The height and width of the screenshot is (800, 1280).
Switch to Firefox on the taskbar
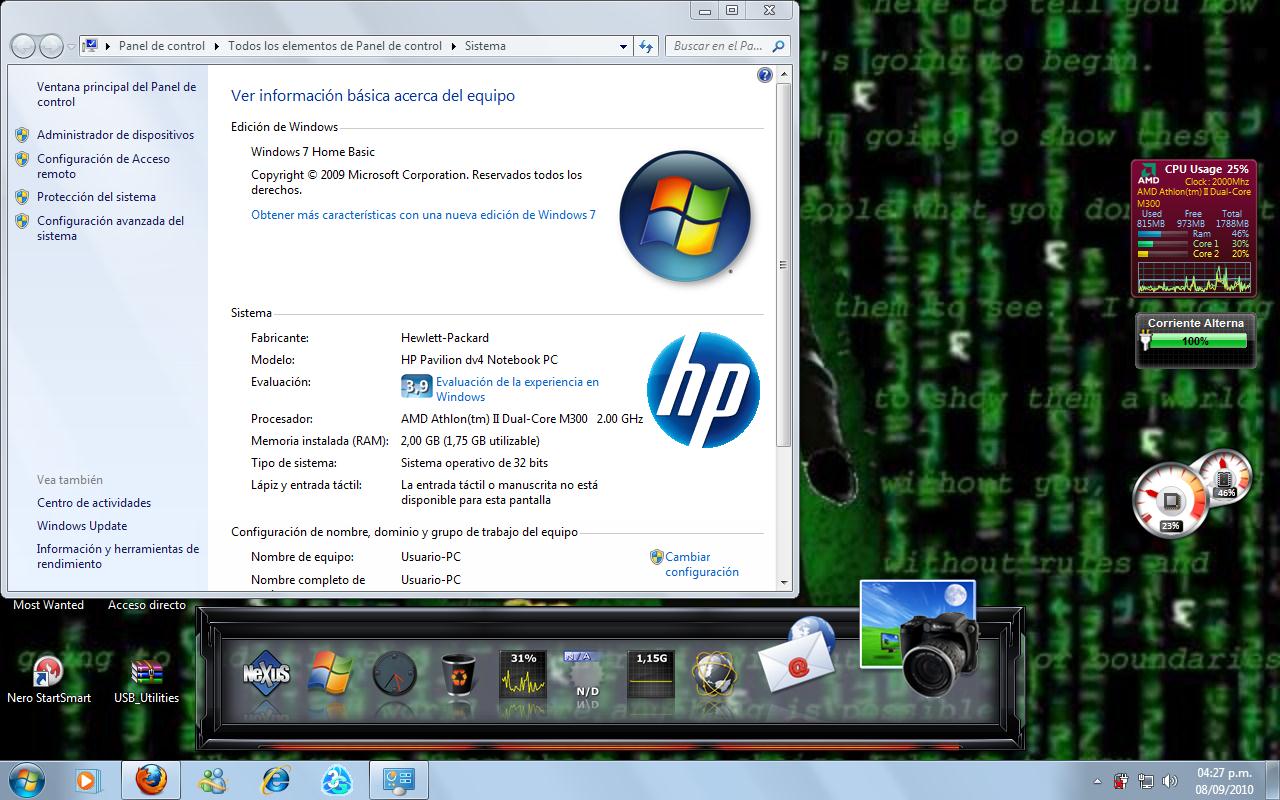pos(151,780)
